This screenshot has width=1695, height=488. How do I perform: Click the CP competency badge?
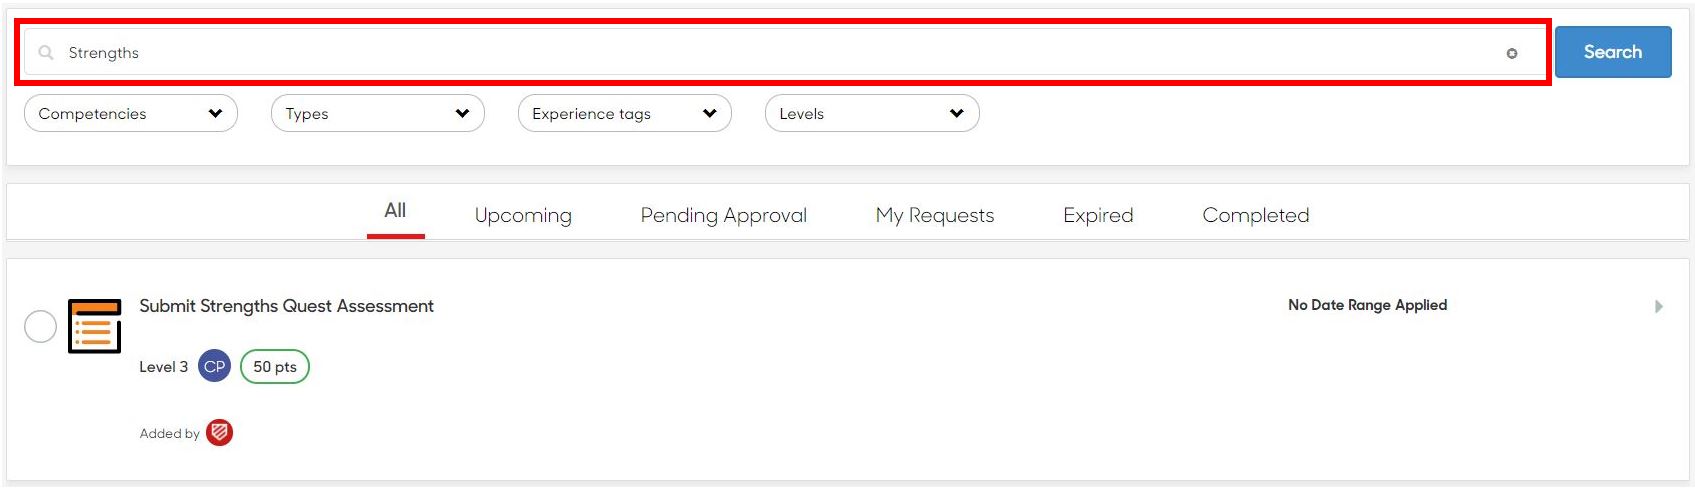tap(214, 366)
